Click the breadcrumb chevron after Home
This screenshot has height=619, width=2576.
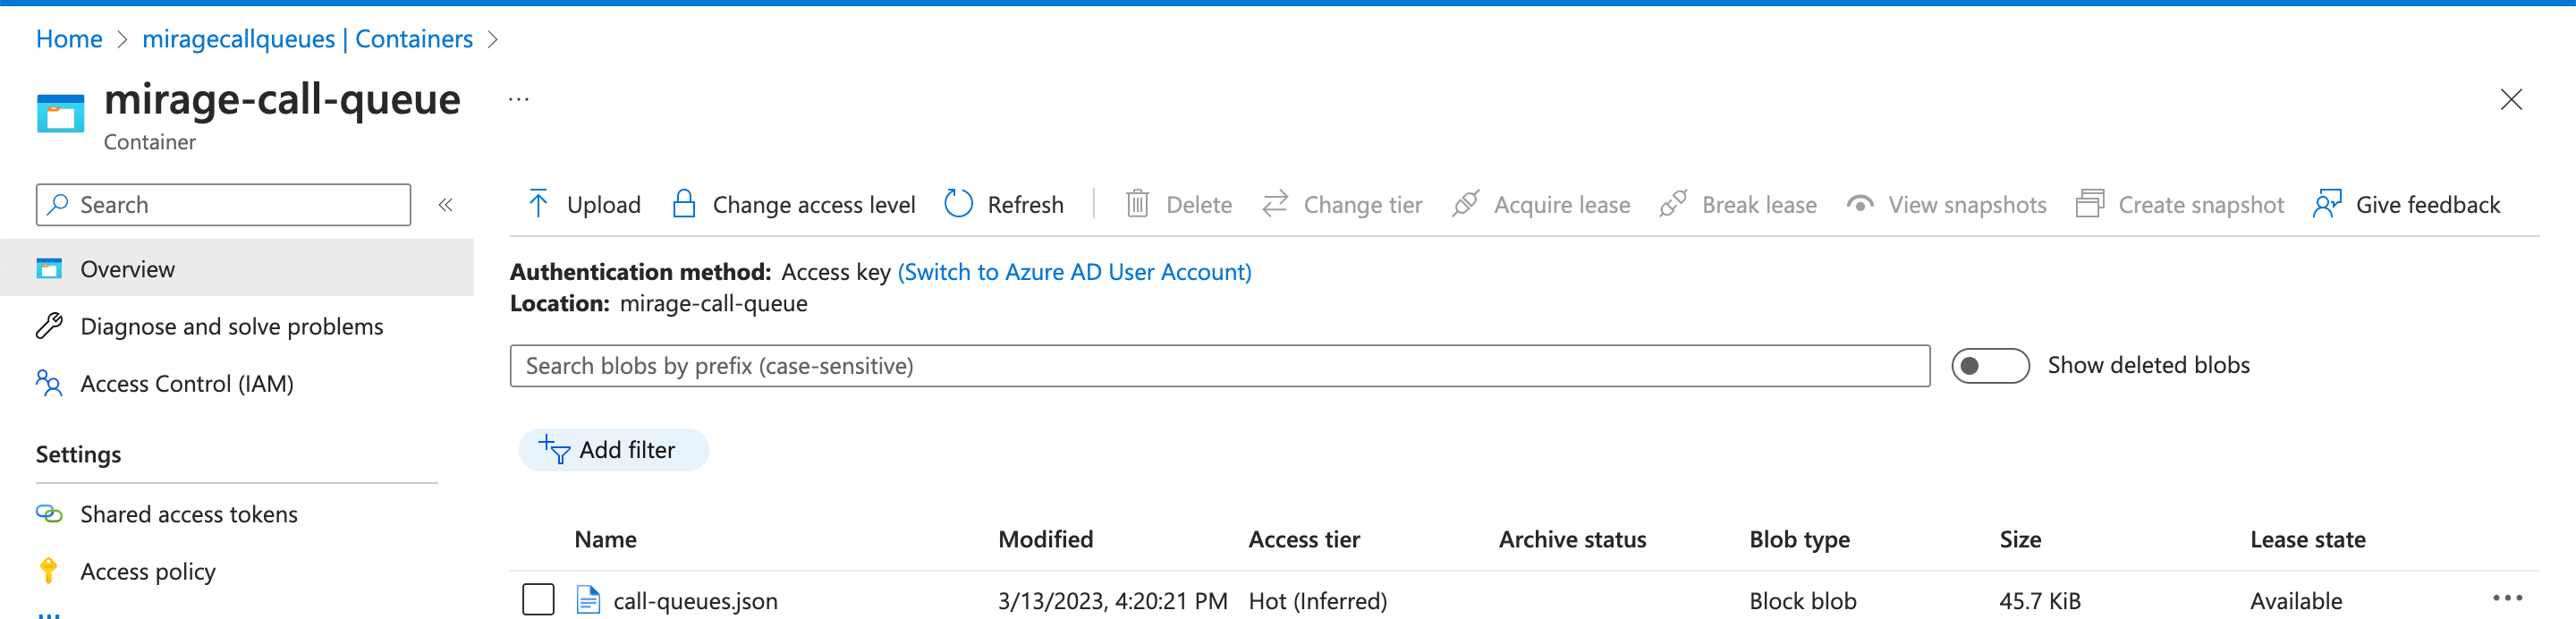[x=123, y=39]
